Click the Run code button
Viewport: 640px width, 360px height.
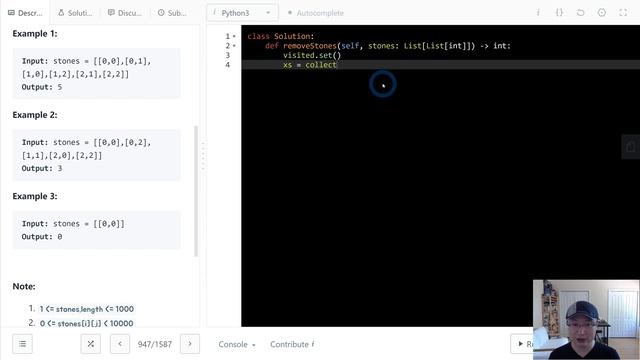click(522, 344)
